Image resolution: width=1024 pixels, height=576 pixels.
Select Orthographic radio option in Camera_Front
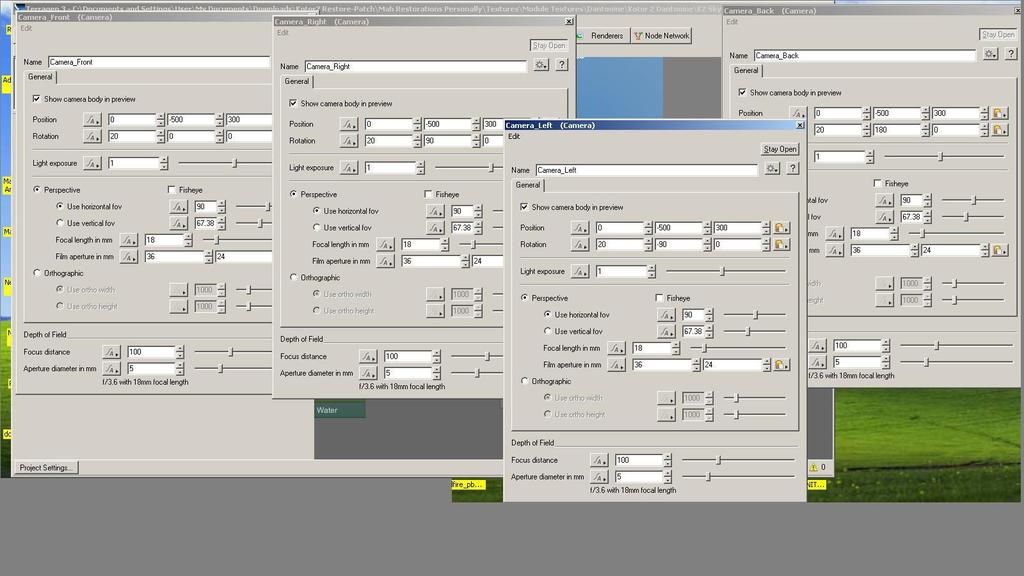point(38,273)
